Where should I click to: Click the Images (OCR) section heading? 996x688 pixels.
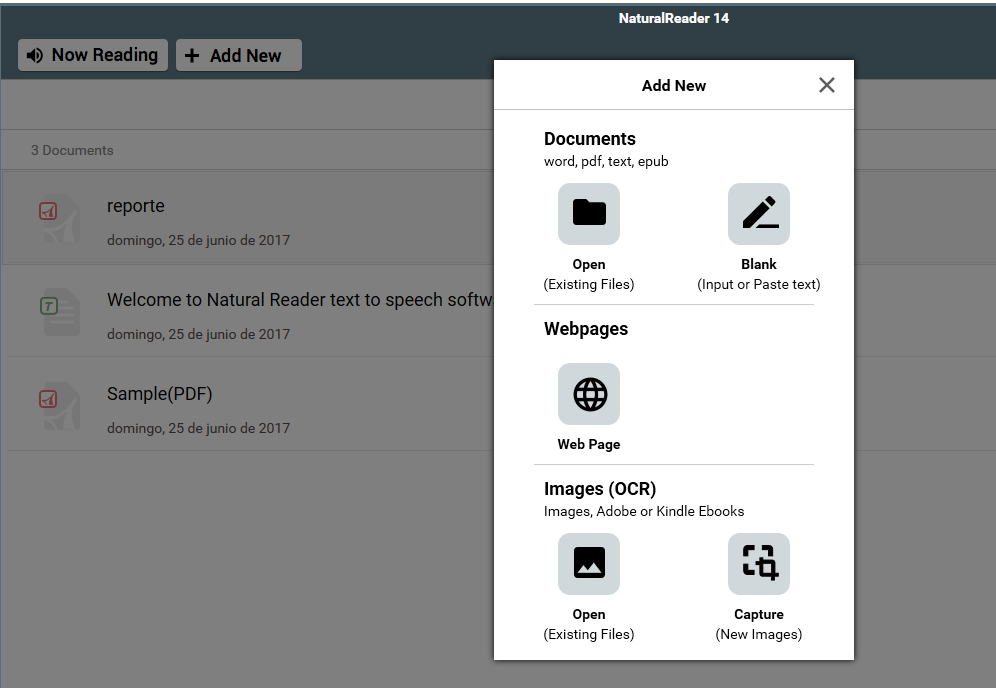[x=600, y=489]
